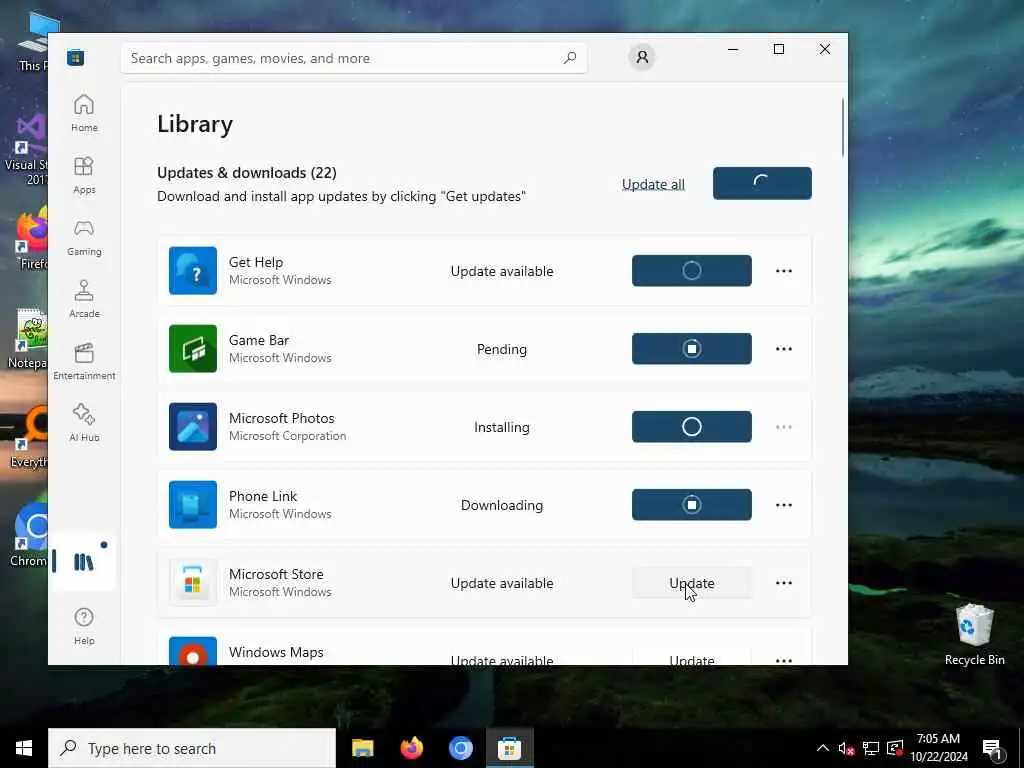Open Help in the sidebar
The width and height of the screenshot is (1024, 768).
point(84,626)
